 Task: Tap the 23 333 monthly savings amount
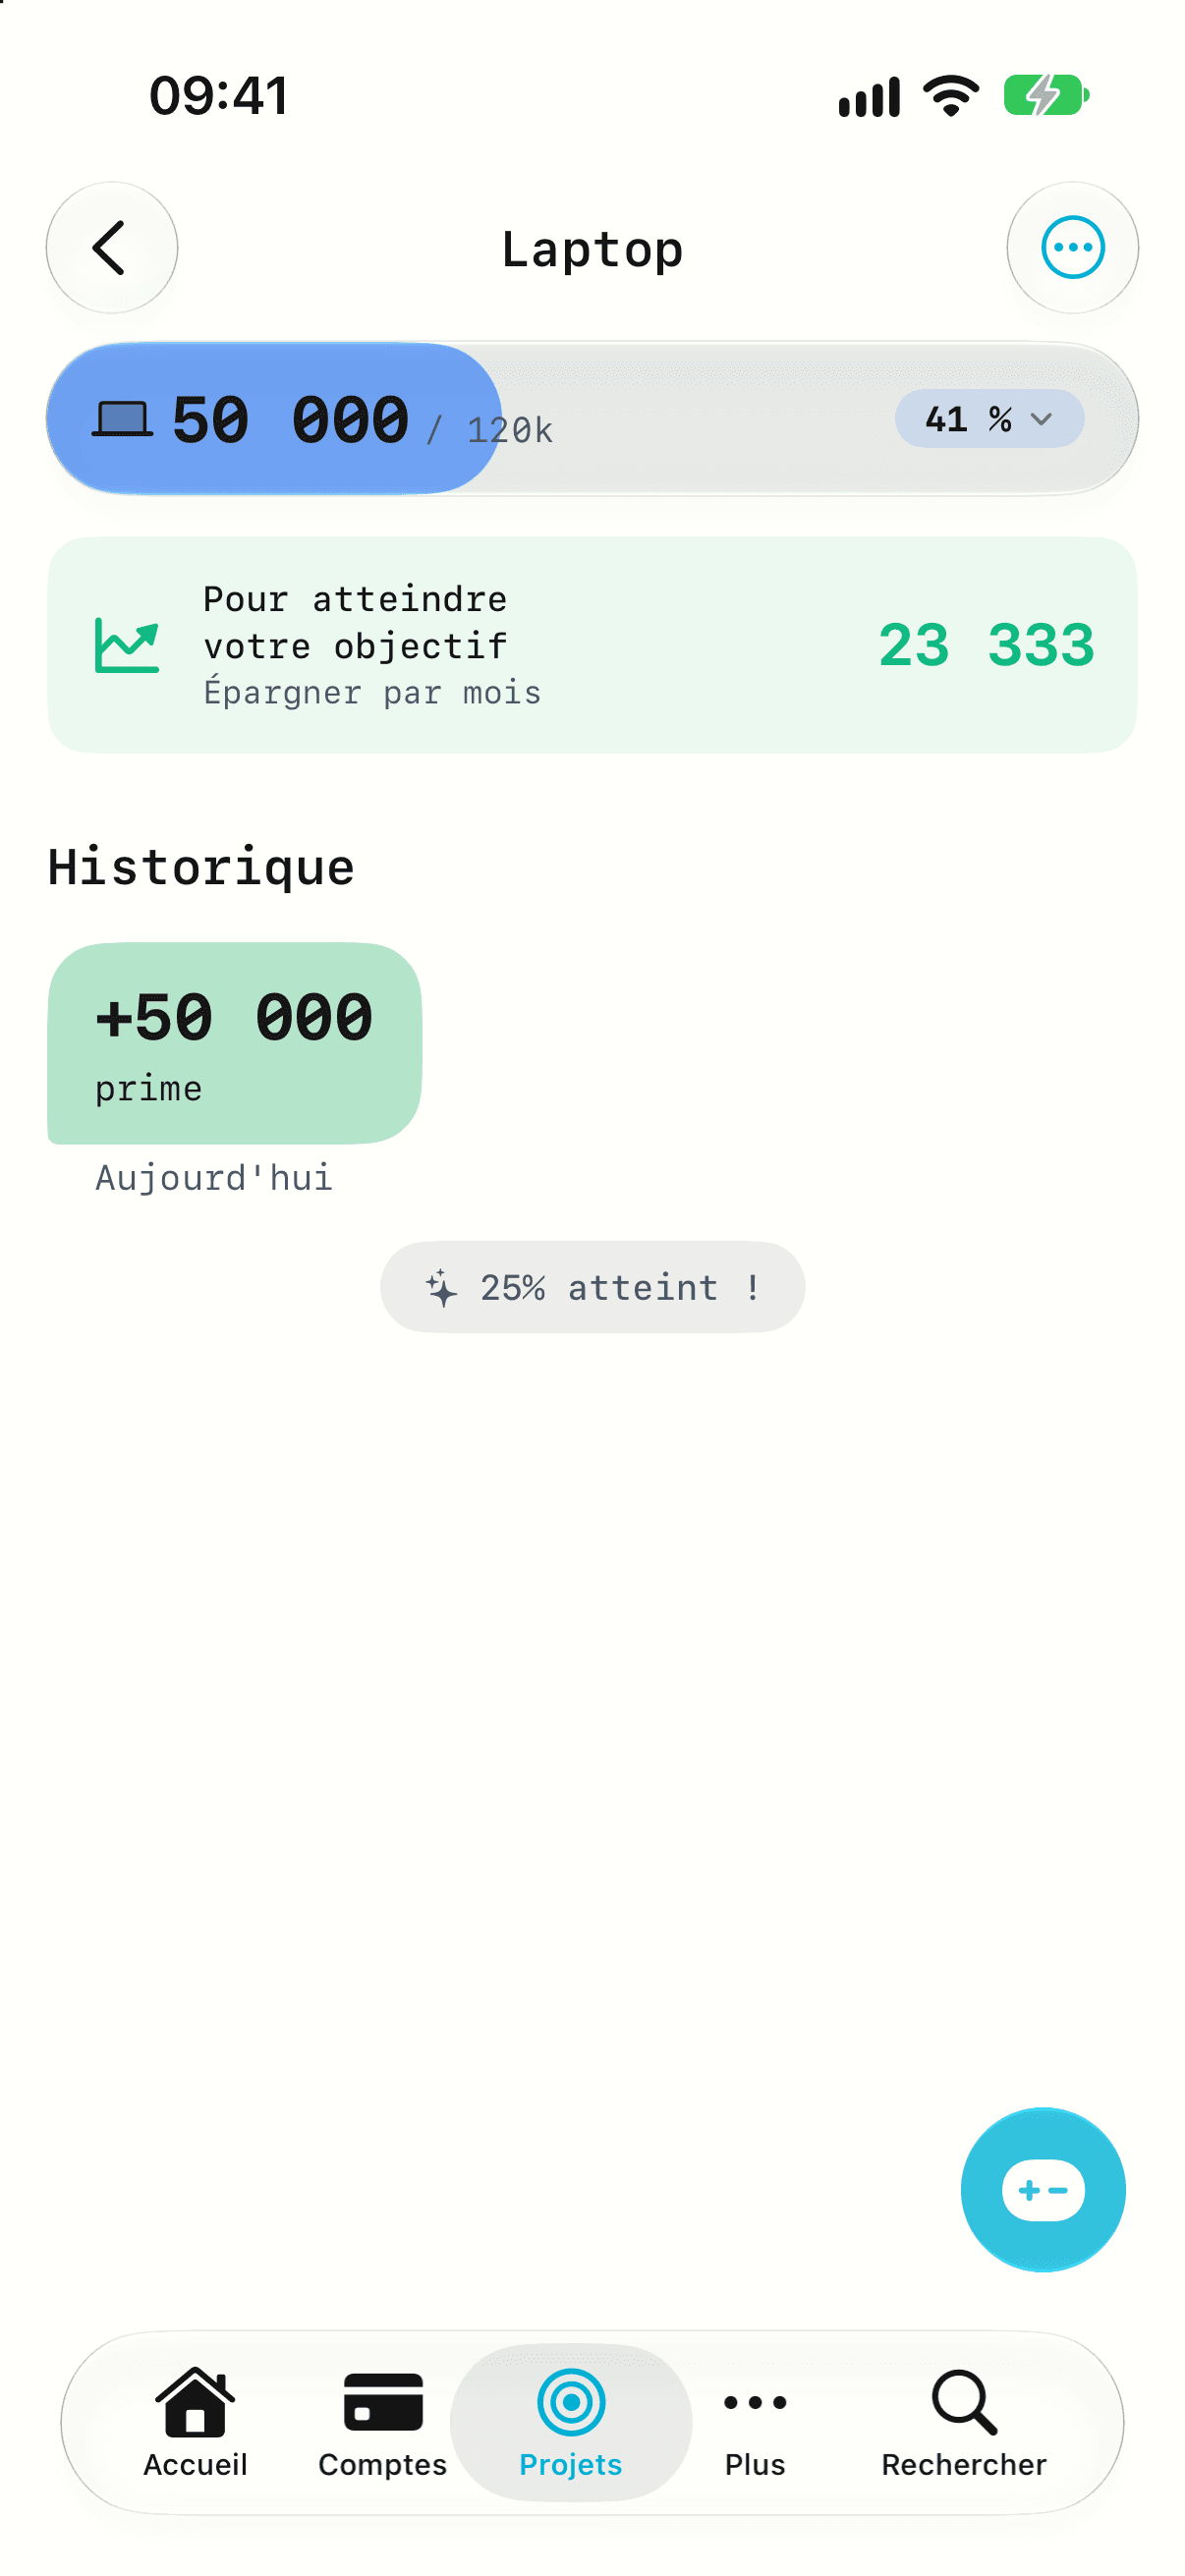[x=986, y=645]
